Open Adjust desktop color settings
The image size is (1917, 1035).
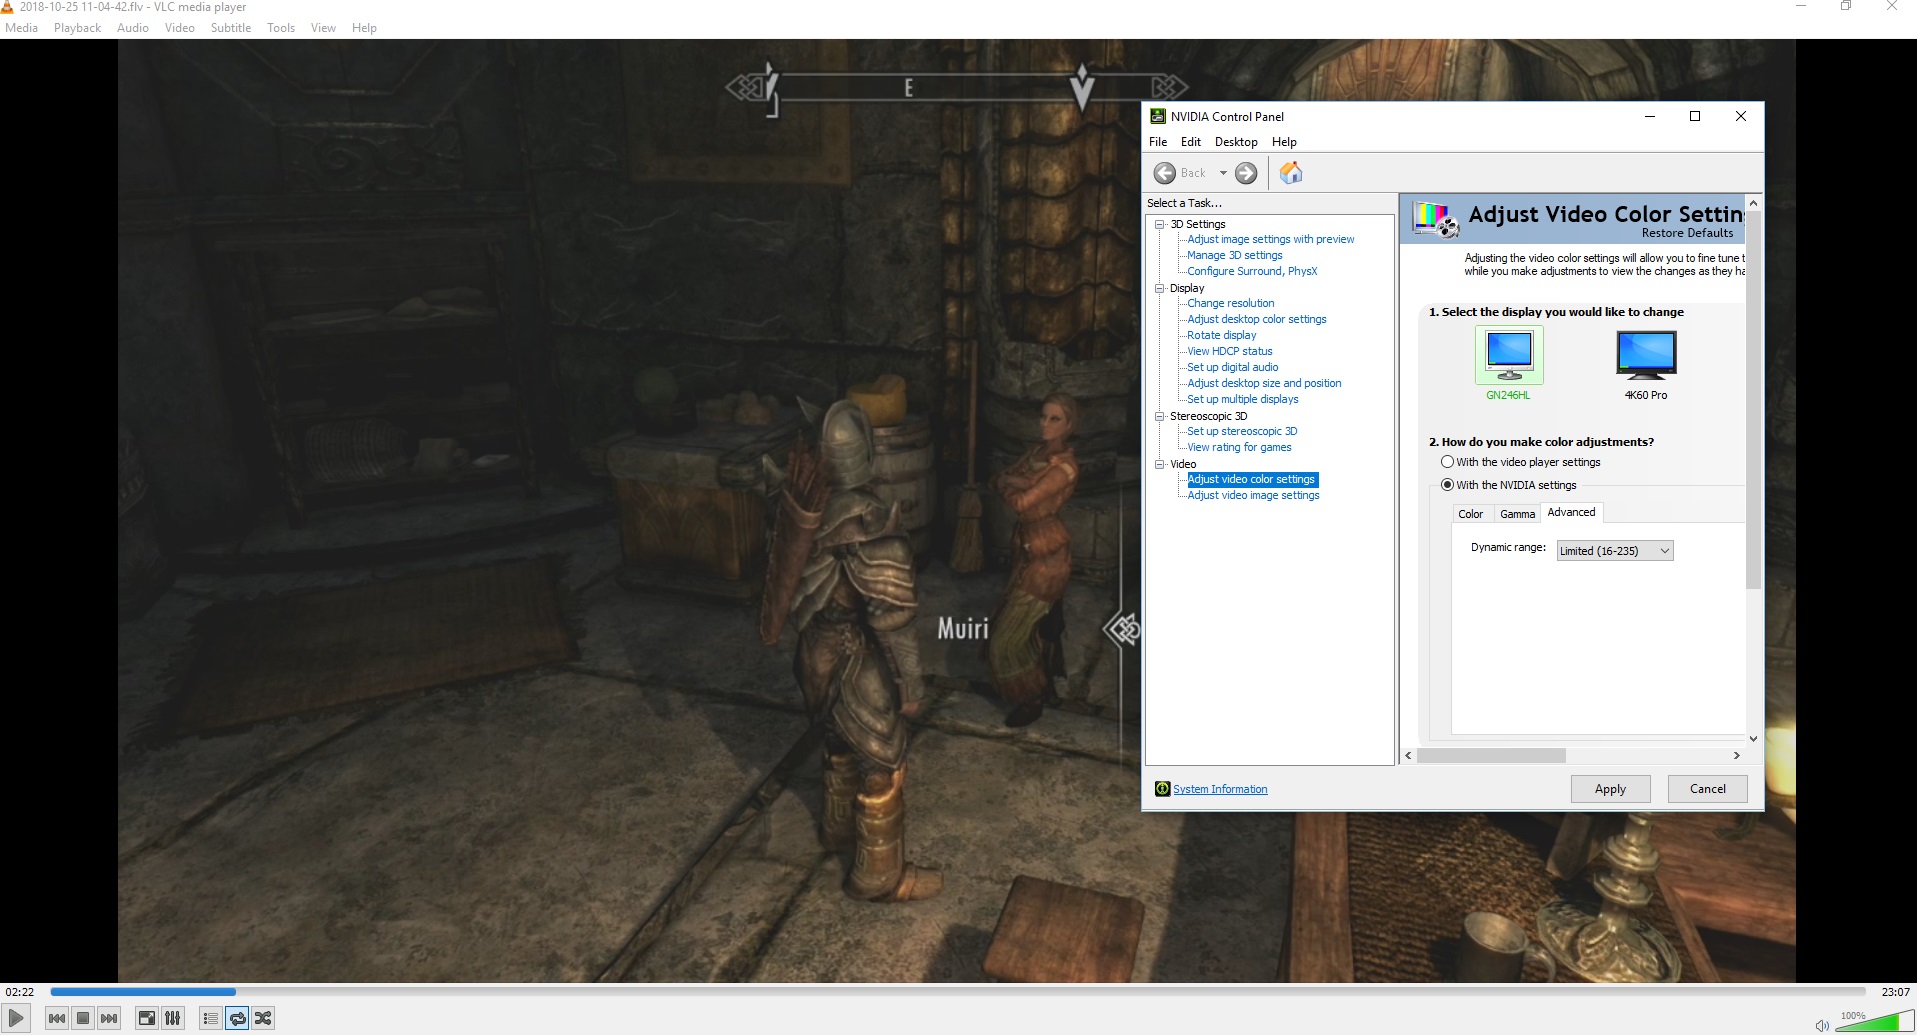1257,320
